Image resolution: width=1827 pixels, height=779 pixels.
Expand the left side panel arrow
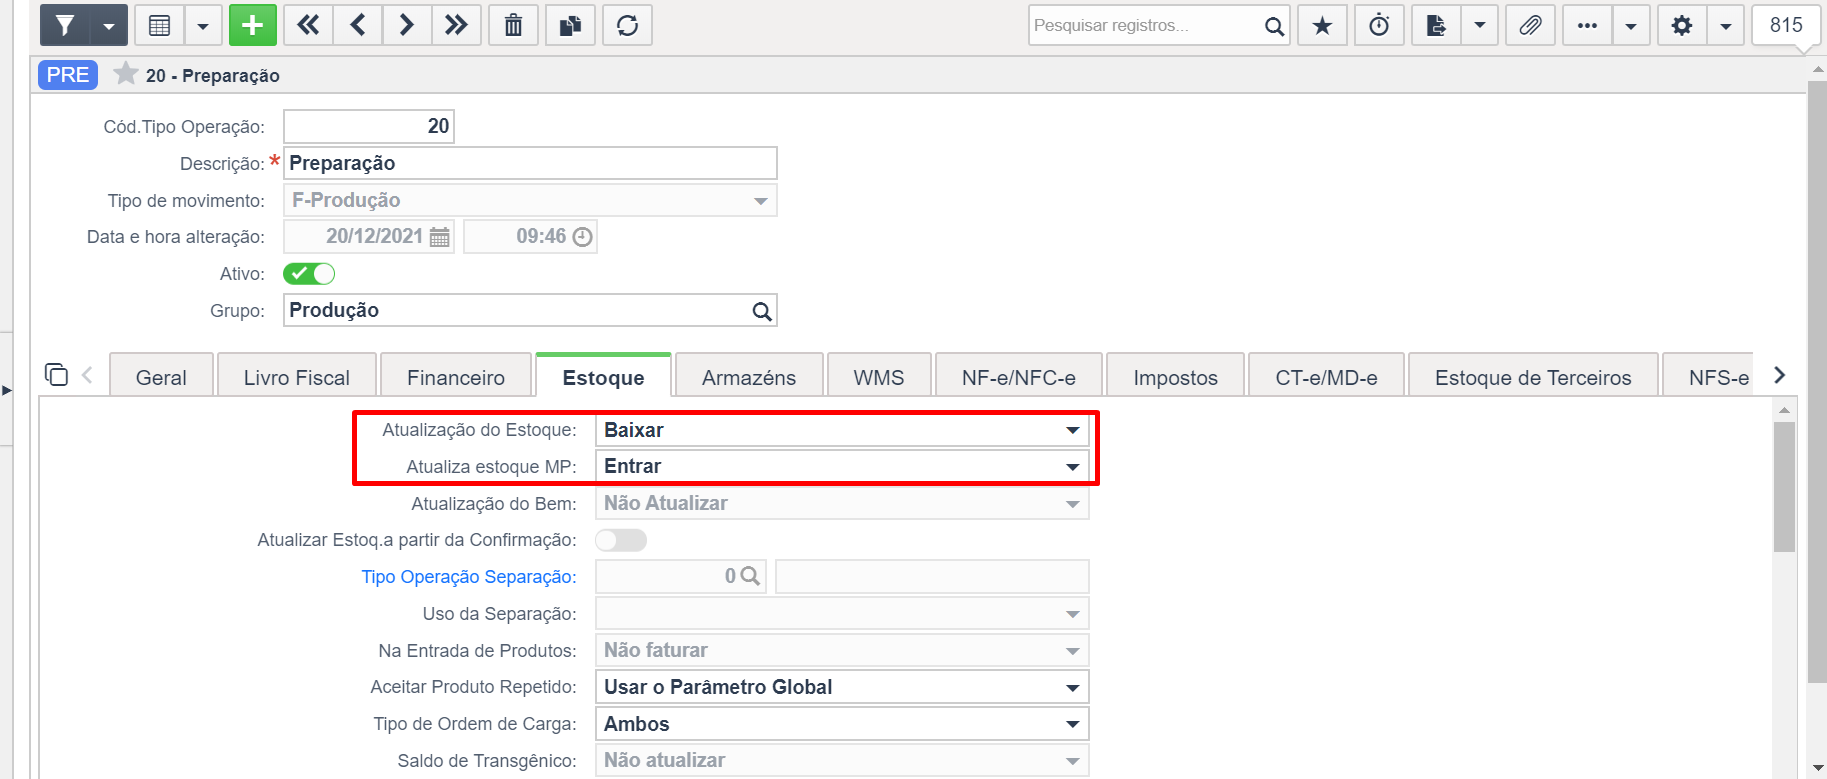point(6,390)
